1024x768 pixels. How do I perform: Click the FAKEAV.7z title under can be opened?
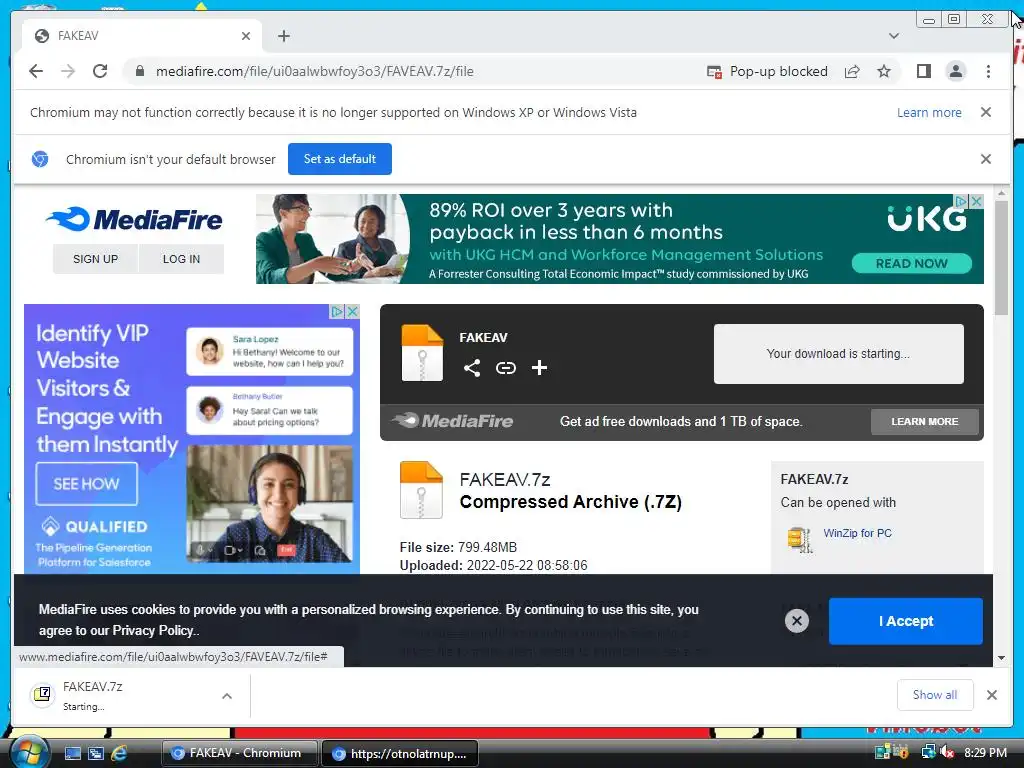[x=814, y=479]
